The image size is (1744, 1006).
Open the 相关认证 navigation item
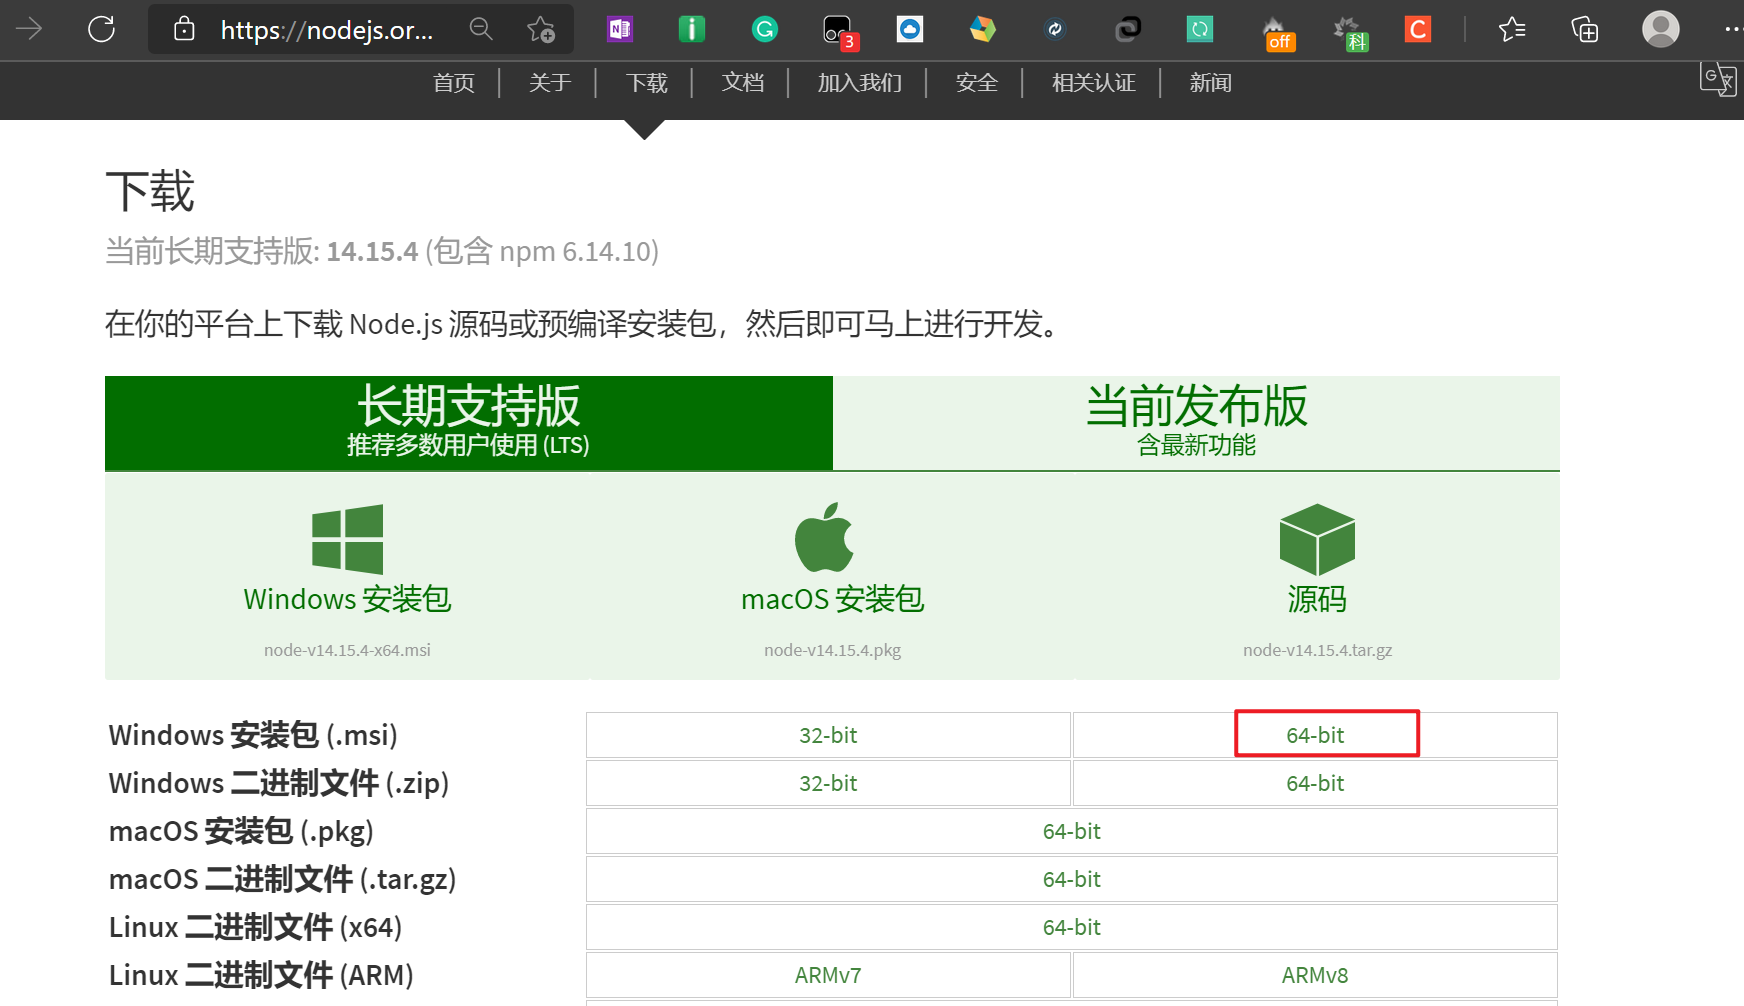(1094, 83)
